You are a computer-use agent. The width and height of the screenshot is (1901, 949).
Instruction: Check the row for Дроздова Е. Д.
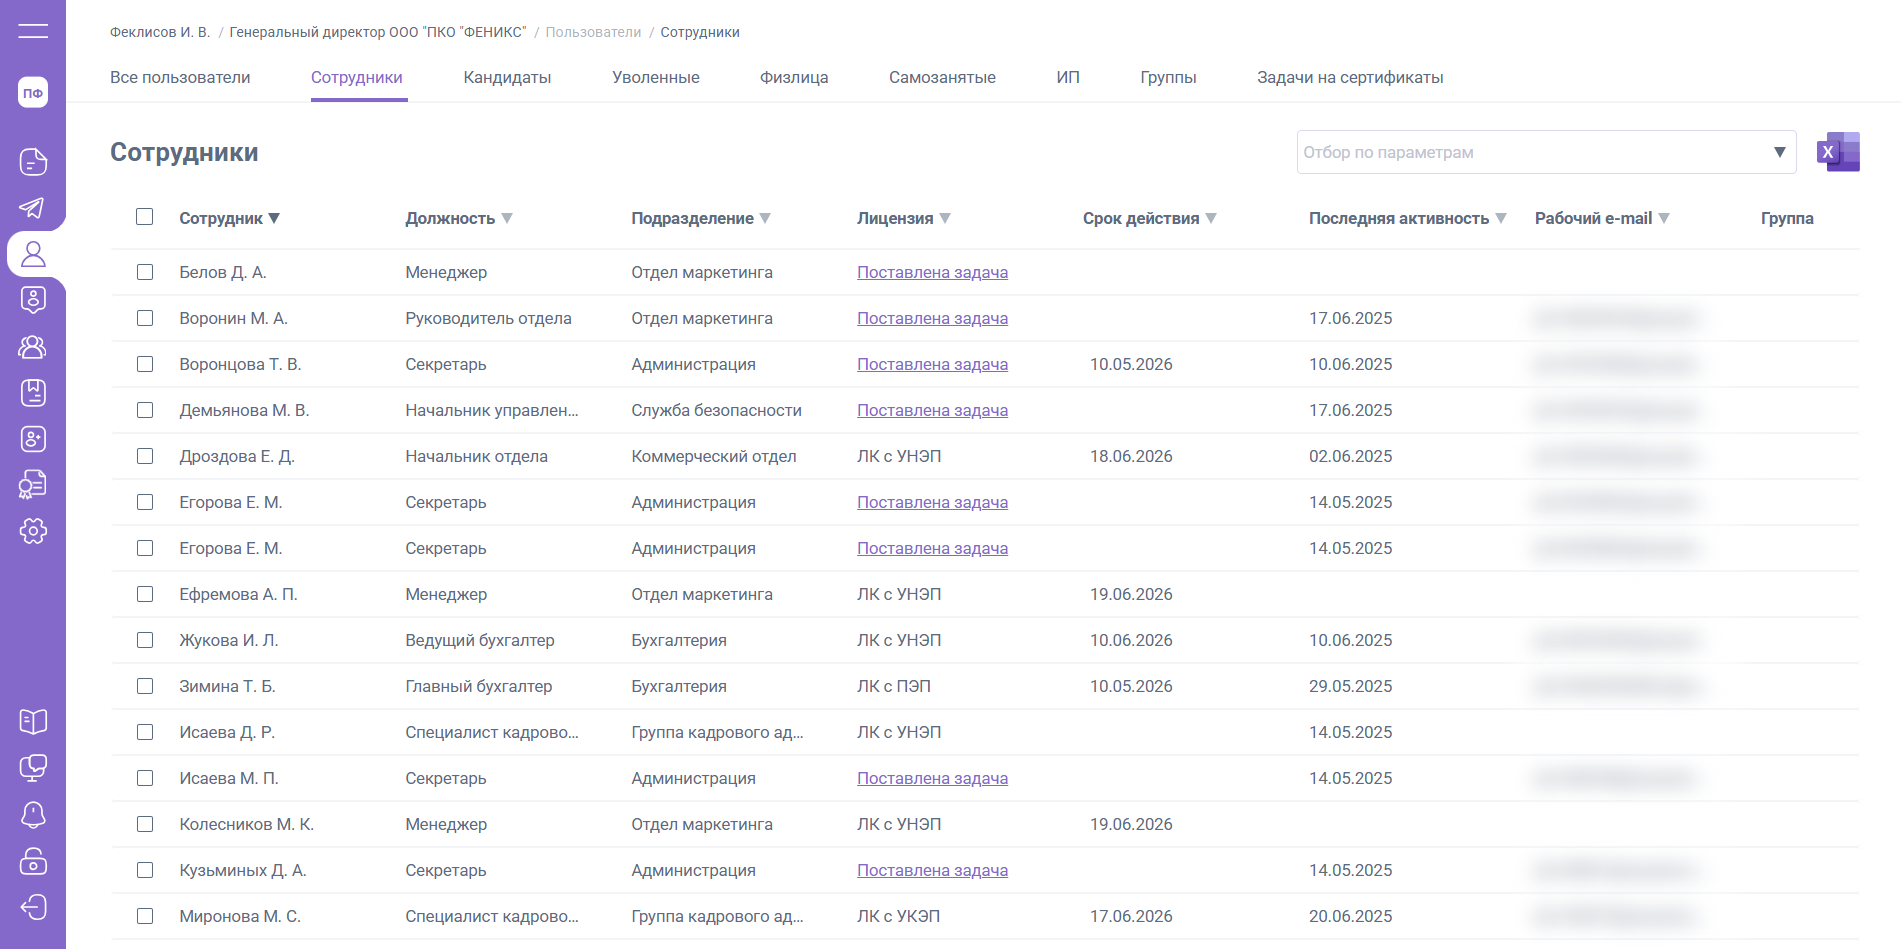pos(145,456)
